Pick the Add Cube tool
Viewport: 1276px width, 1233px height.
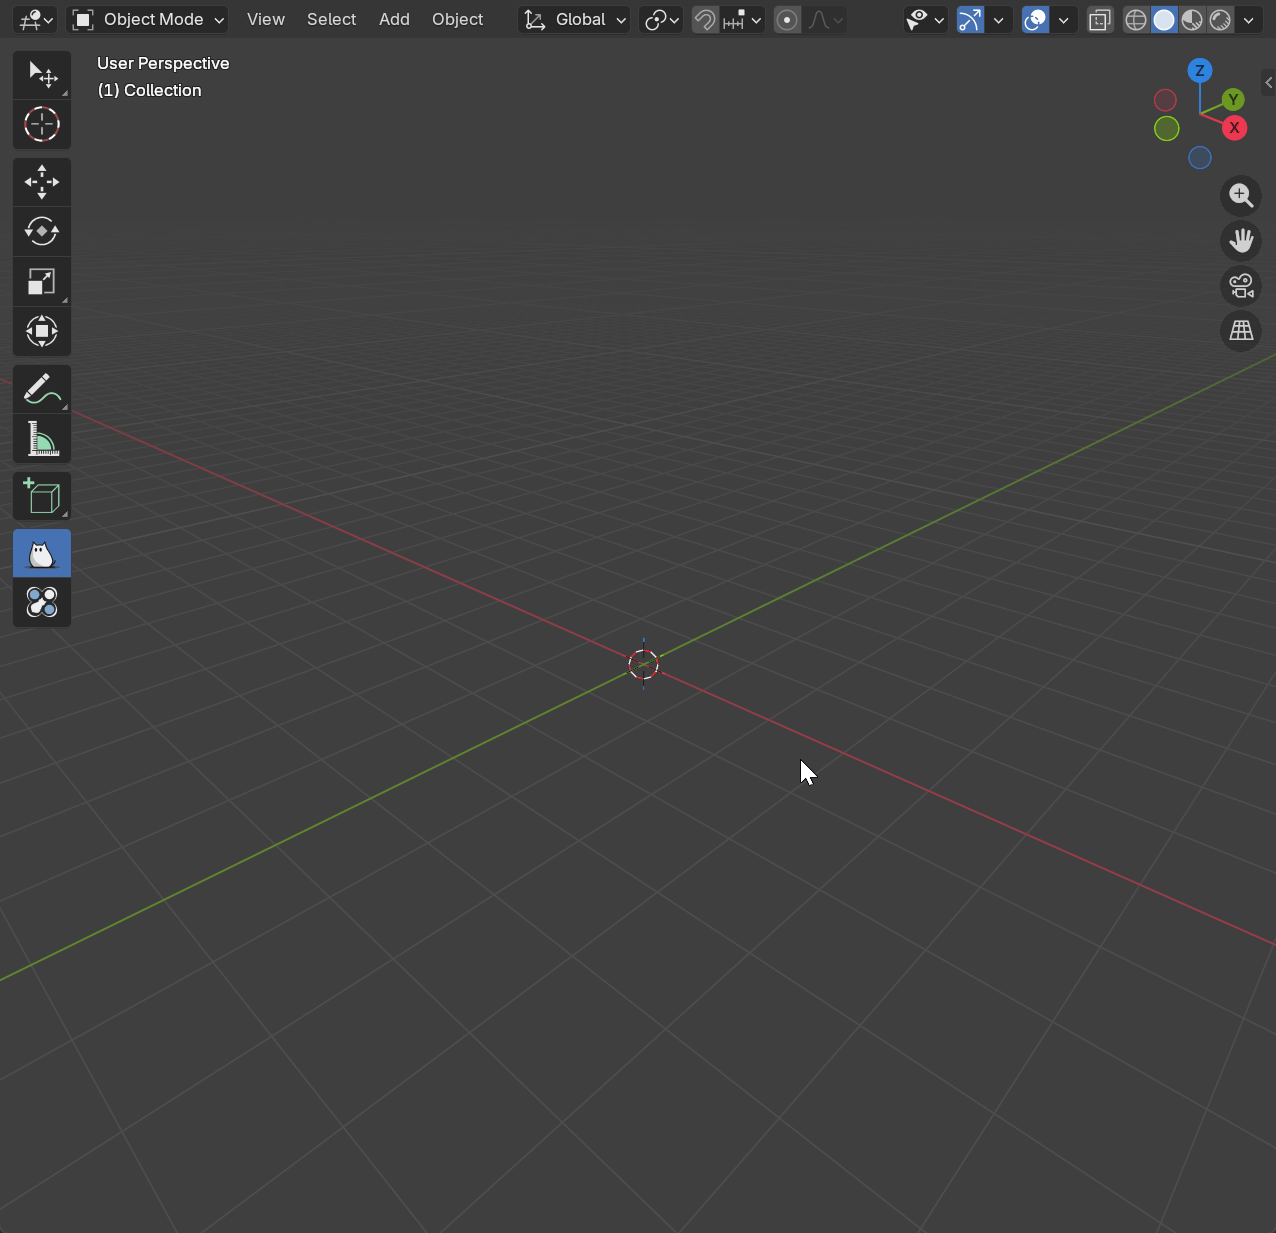click(41, 496)
